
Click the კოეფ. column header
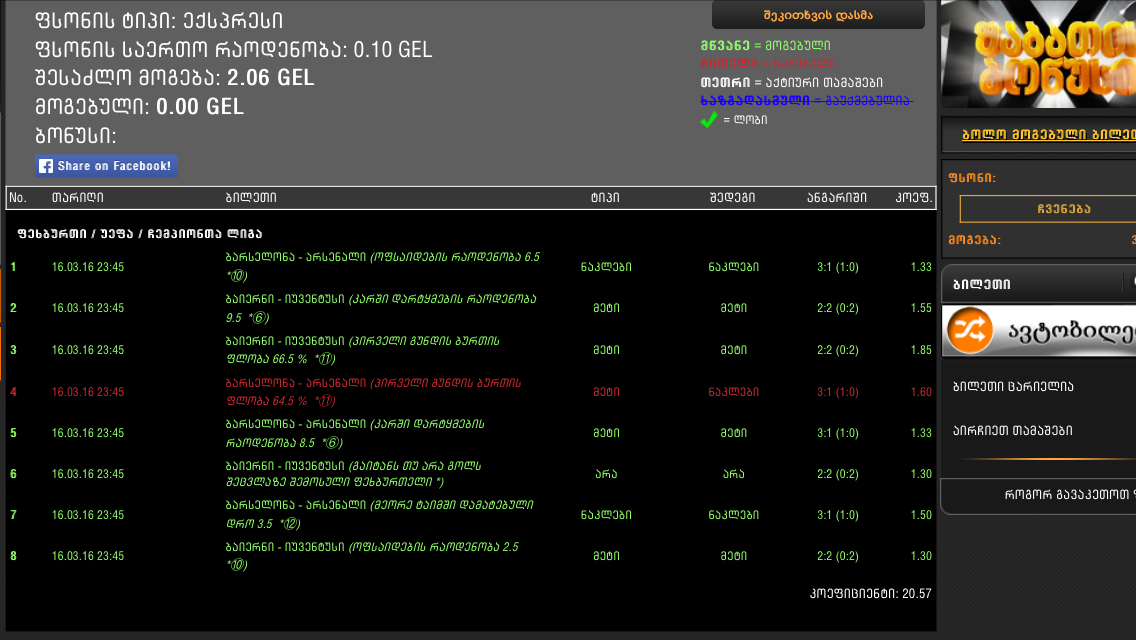point(913,198)
